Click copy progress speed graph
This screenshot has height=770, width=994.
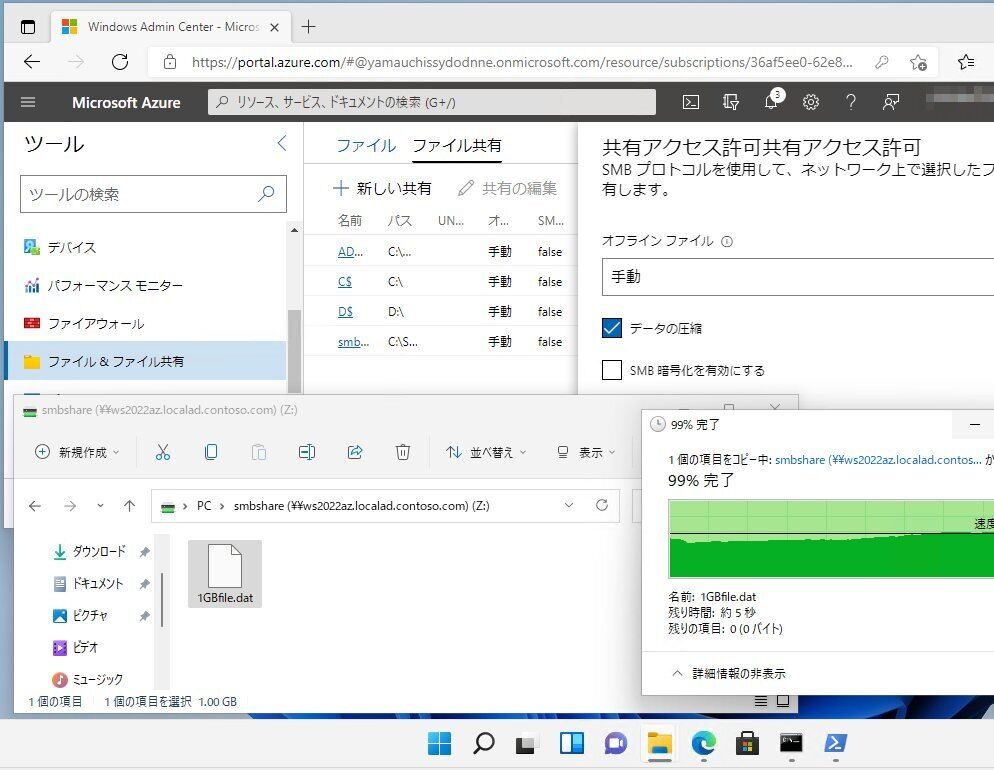[x=831, y=539]
